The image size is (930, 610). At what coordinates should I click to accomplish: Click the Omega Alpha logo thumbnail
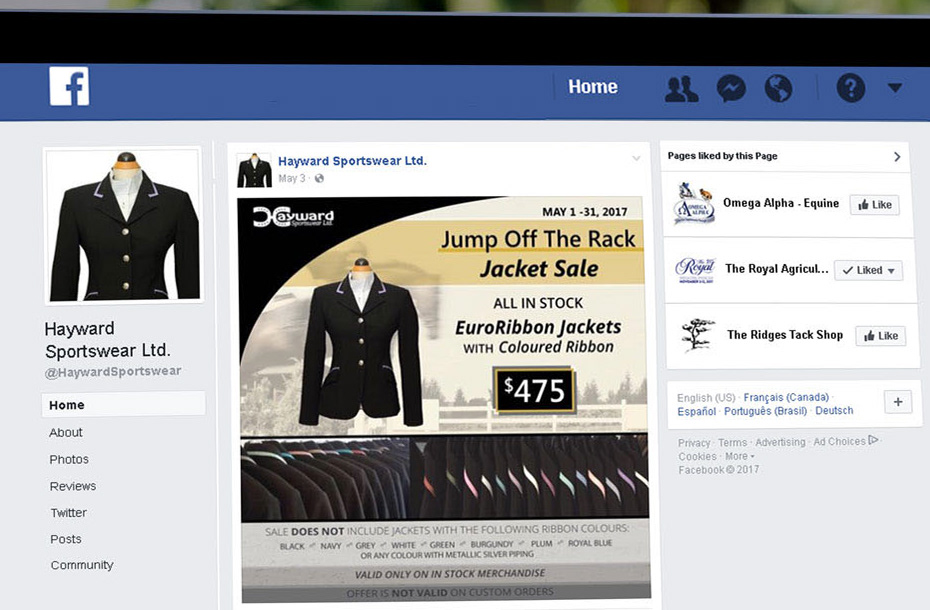(x=694, y=203)
